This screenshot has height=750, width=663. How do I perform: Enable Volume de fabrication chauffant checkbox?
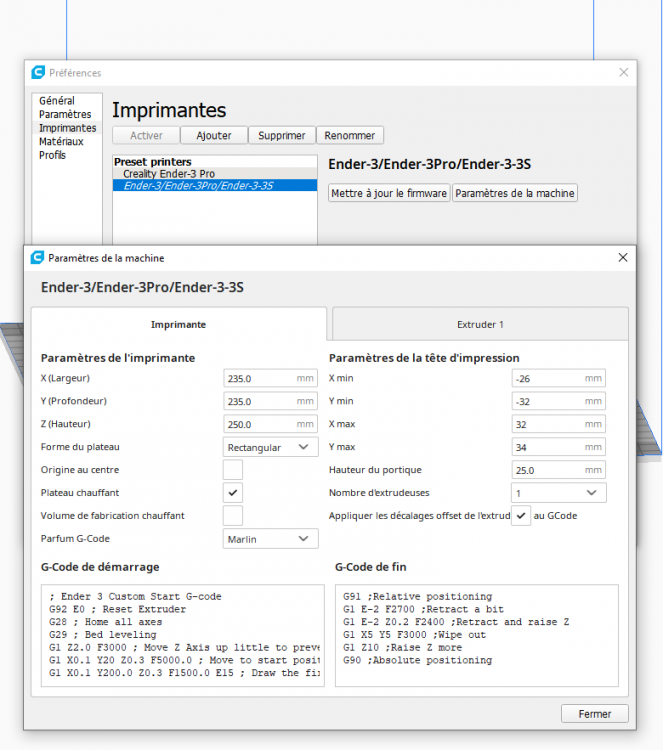[233, 516]
